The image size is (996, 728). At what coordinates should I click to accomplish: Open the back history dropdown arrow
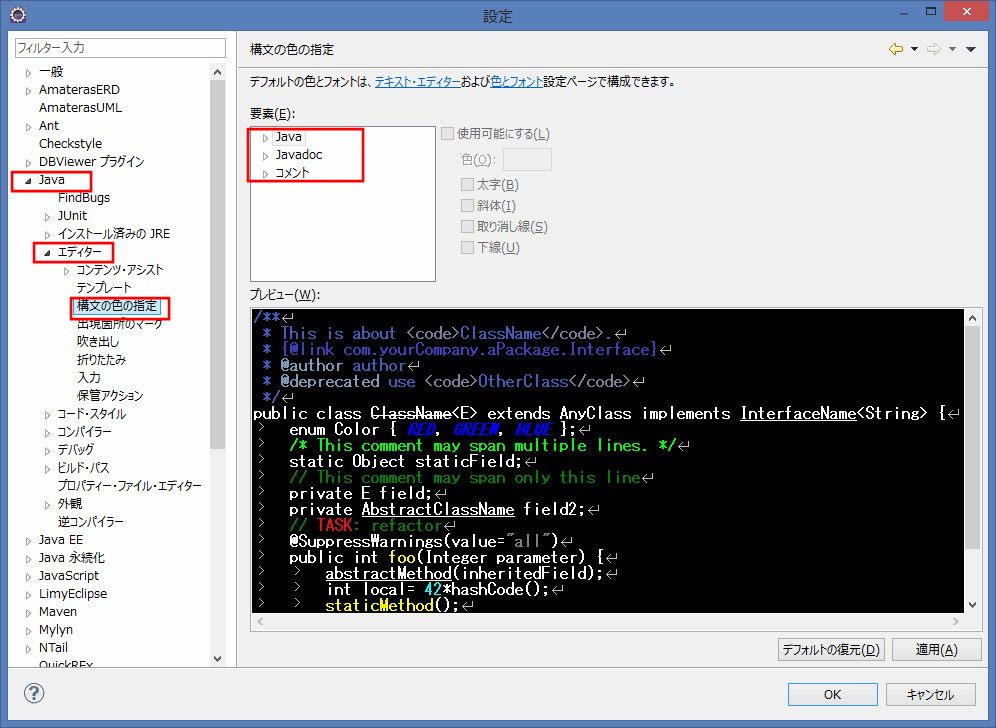[914, 49]
